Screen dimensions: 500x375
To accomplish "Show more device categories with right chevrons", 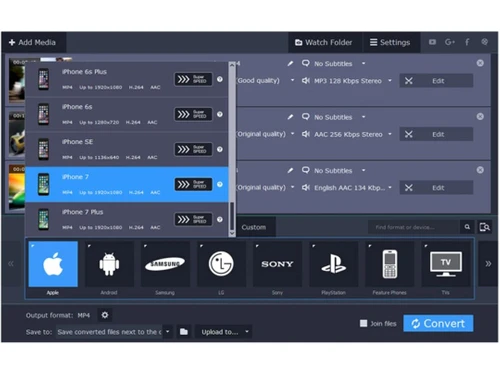I will click(x=488, y=264).
